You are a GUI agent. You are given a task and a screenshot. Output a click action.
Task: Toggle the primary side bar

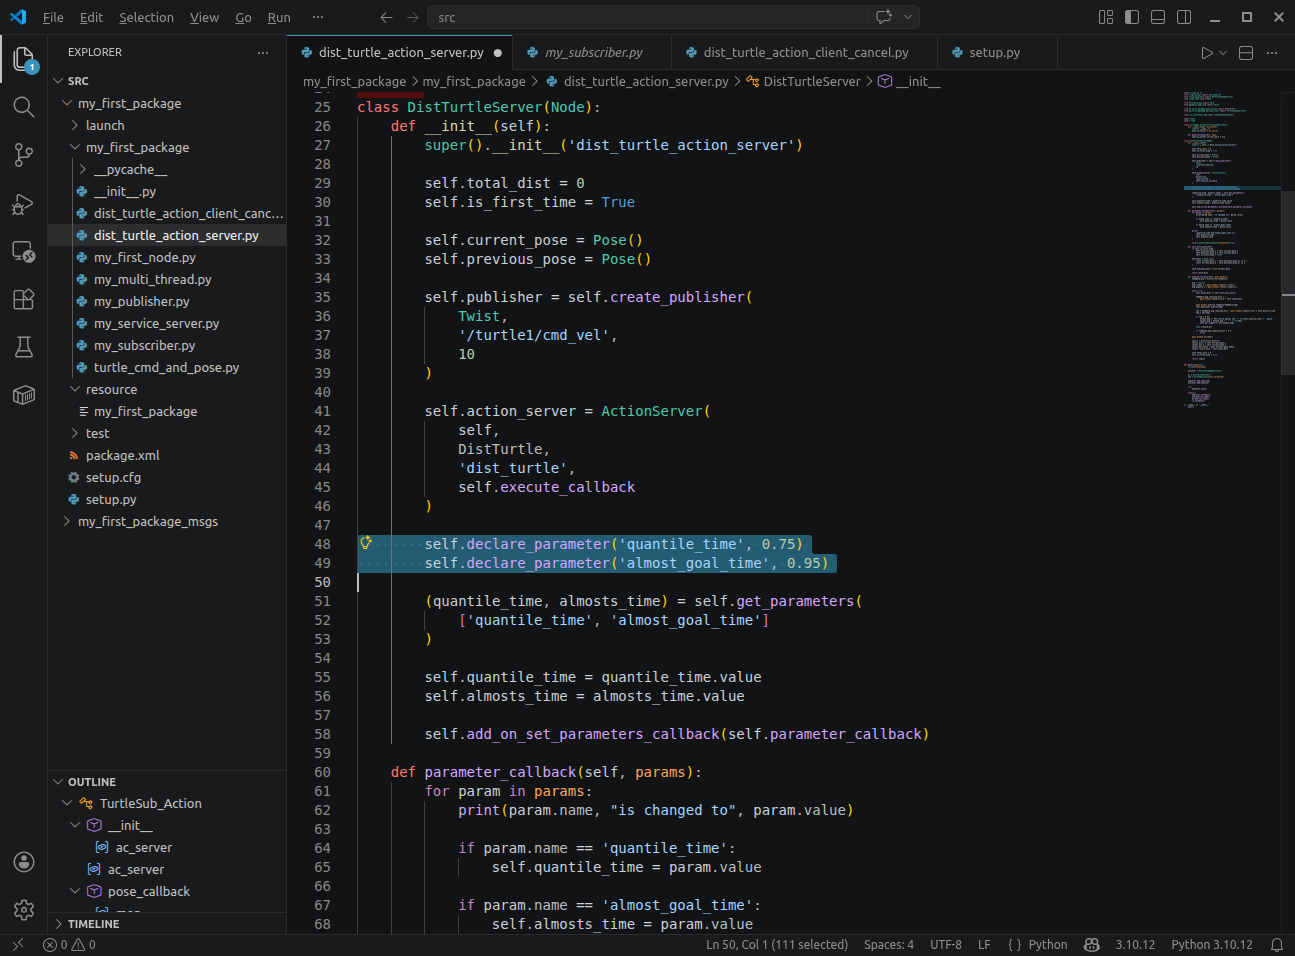(1132, 17)
